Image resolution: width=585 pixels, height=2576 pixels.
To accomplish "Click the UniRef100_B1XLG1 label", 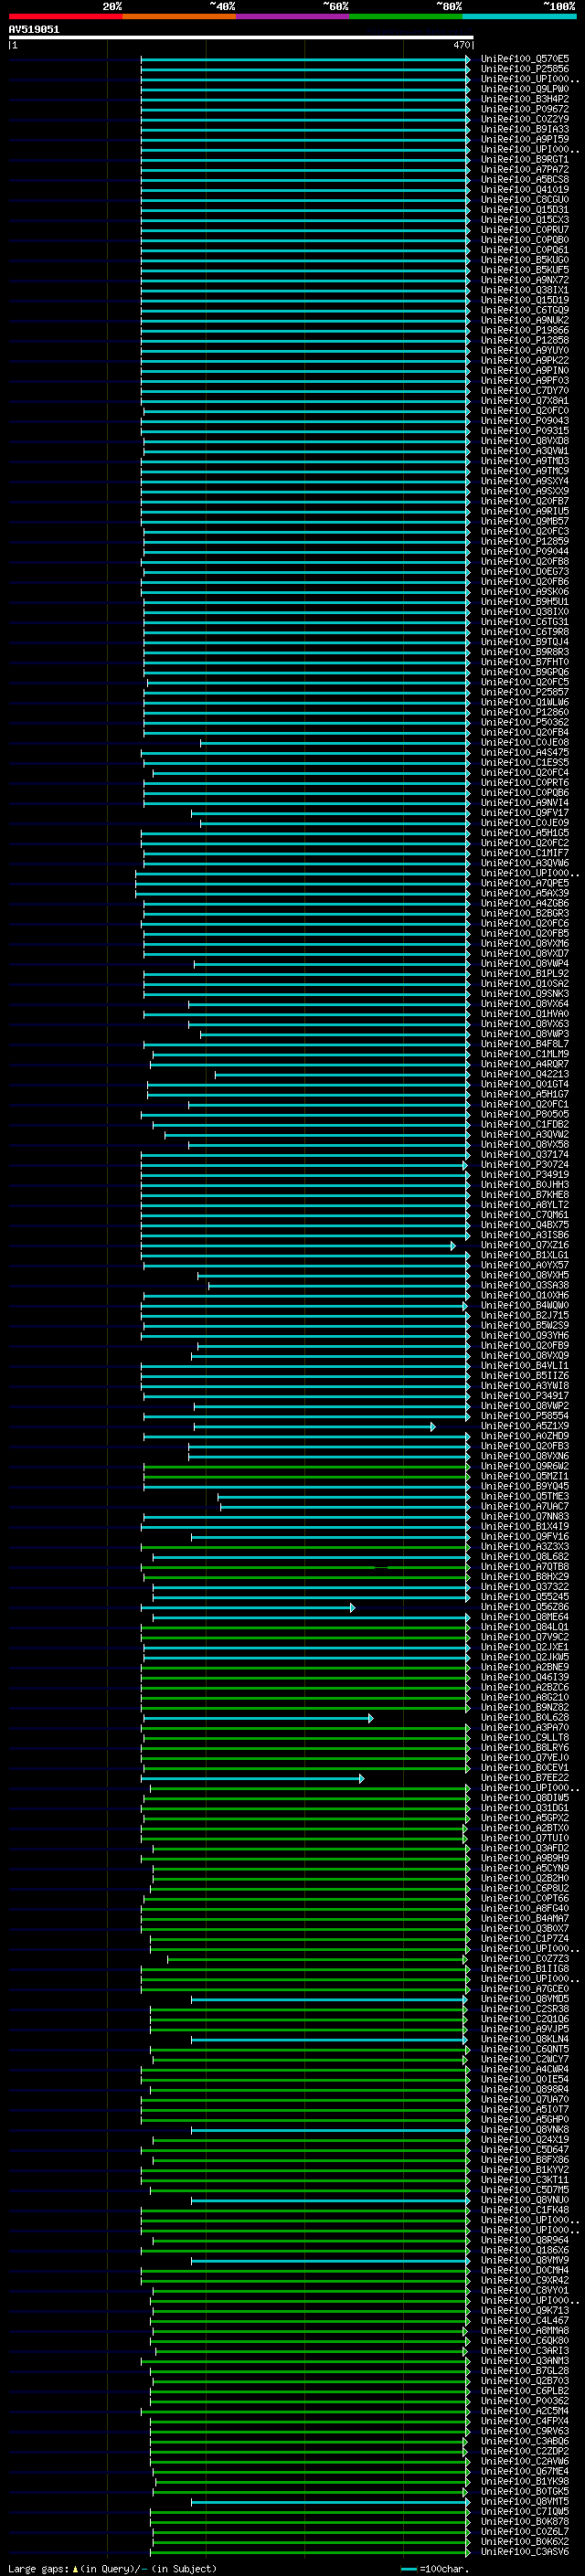I will coord(525,1255).
